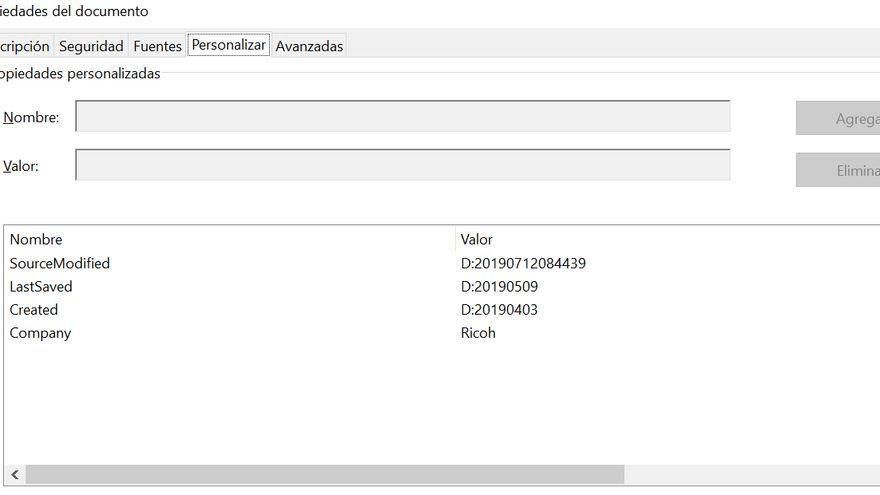Select the SourceModified property row
The width and height of the screenshot is (880, 495).
(442, 263)
